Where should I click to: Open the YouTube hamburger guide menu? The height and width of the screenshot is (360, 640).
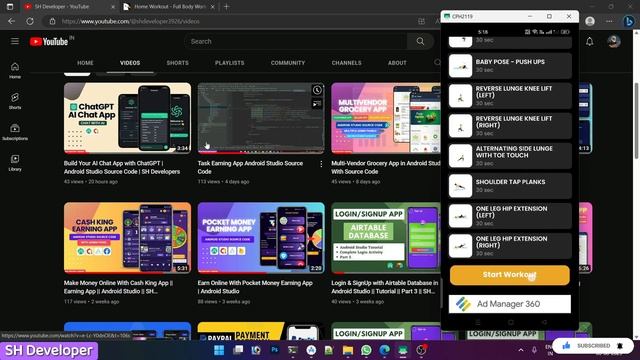[x=15, y=41]
